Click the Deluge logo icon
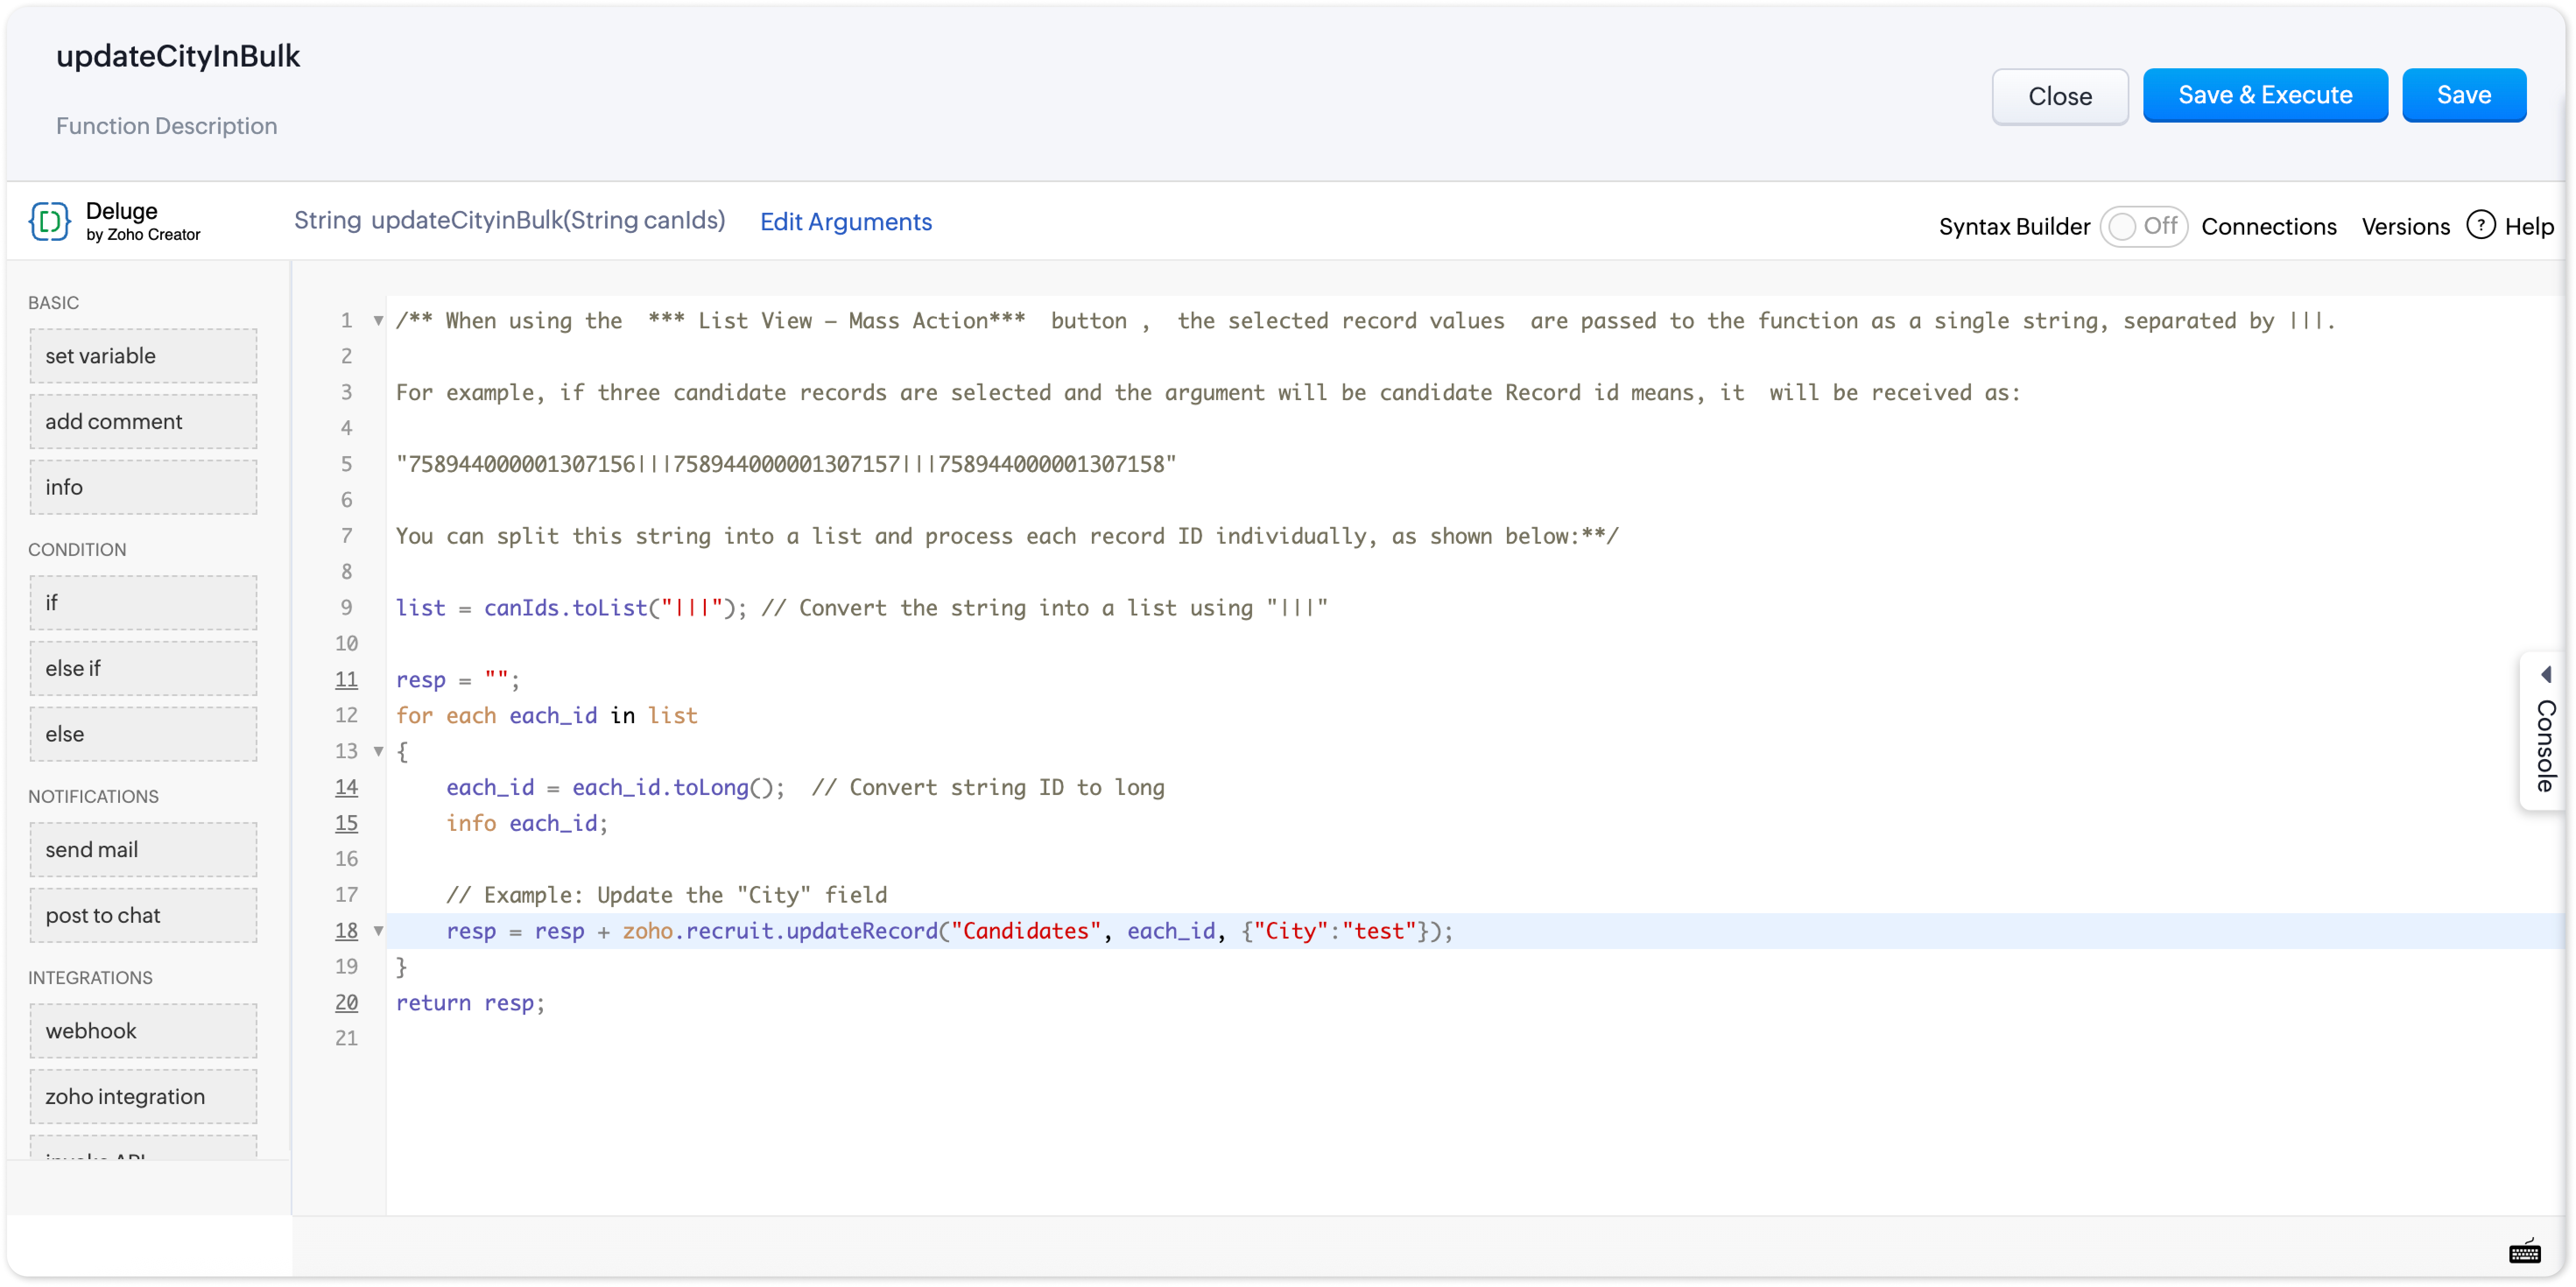2576x1287 pixels. (49, 221)
